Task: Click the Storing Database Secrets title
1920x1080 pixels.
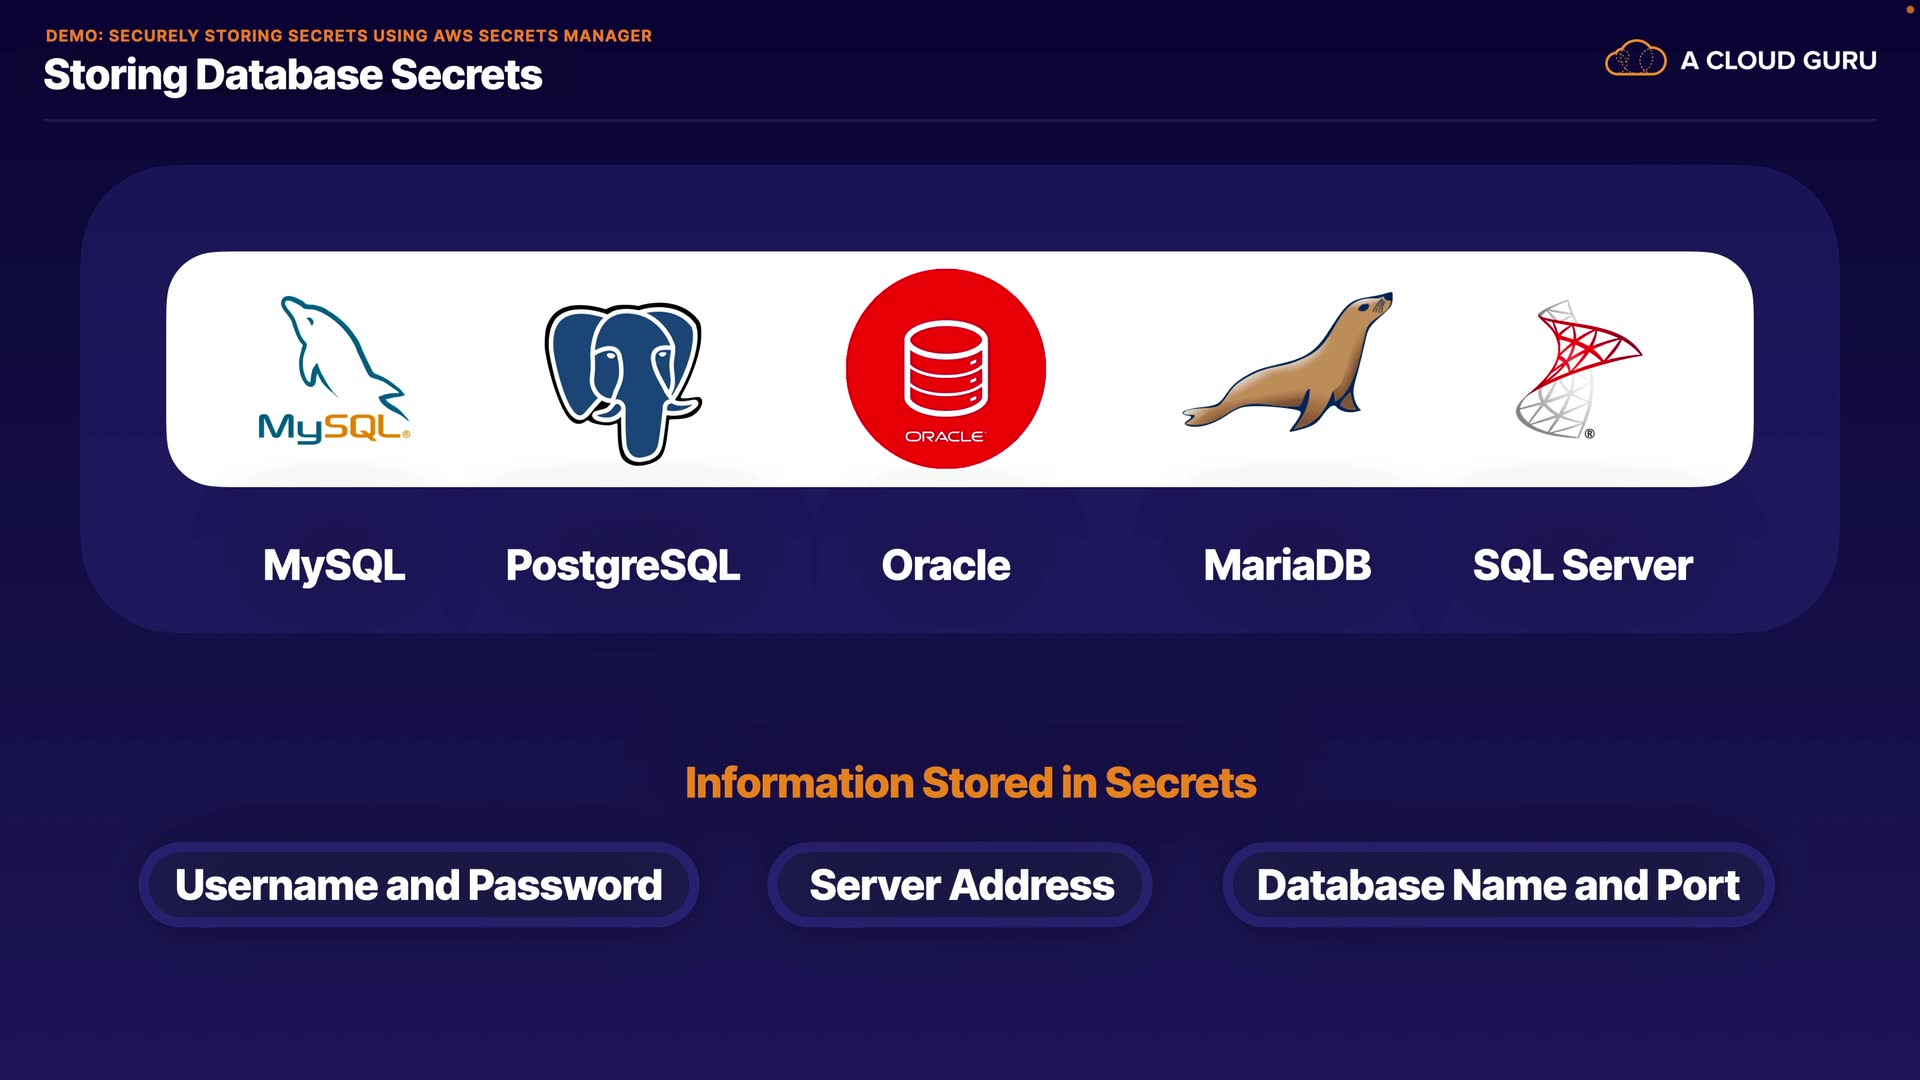Action: click(293, 75)
